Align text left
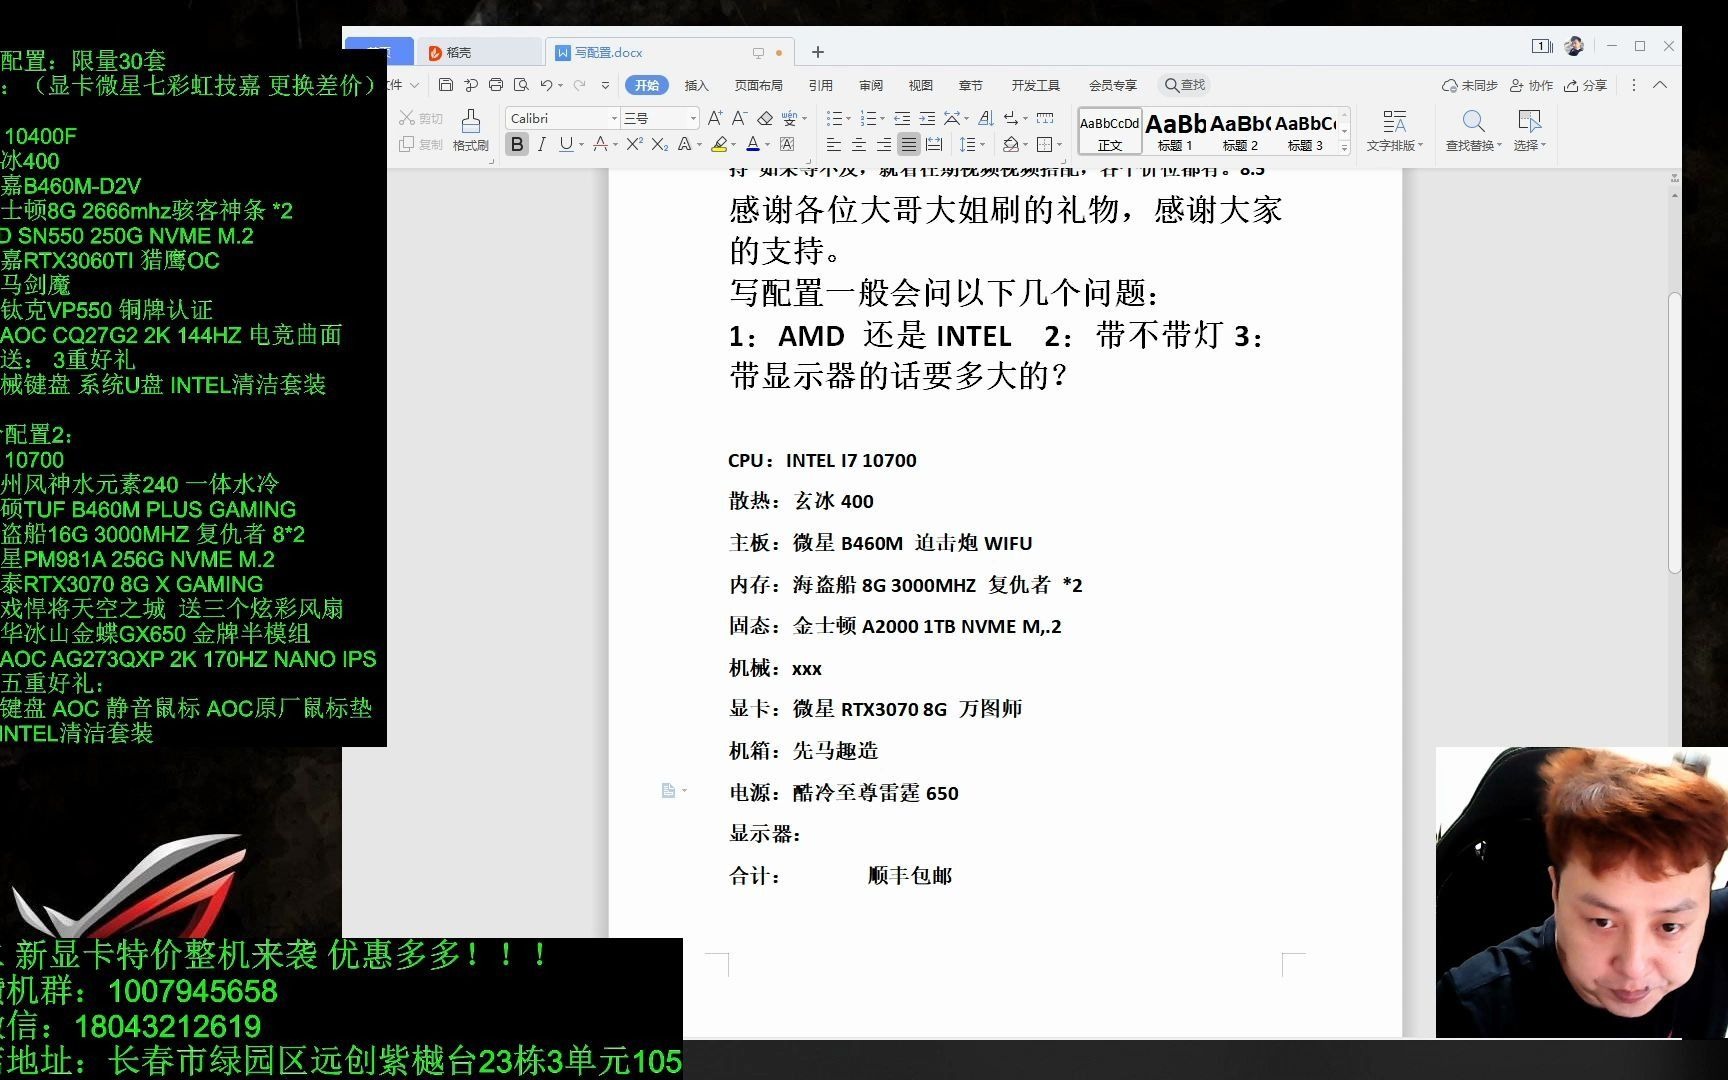The height and width of the screenshot is (1080, 1728). (x=833, y=144)
